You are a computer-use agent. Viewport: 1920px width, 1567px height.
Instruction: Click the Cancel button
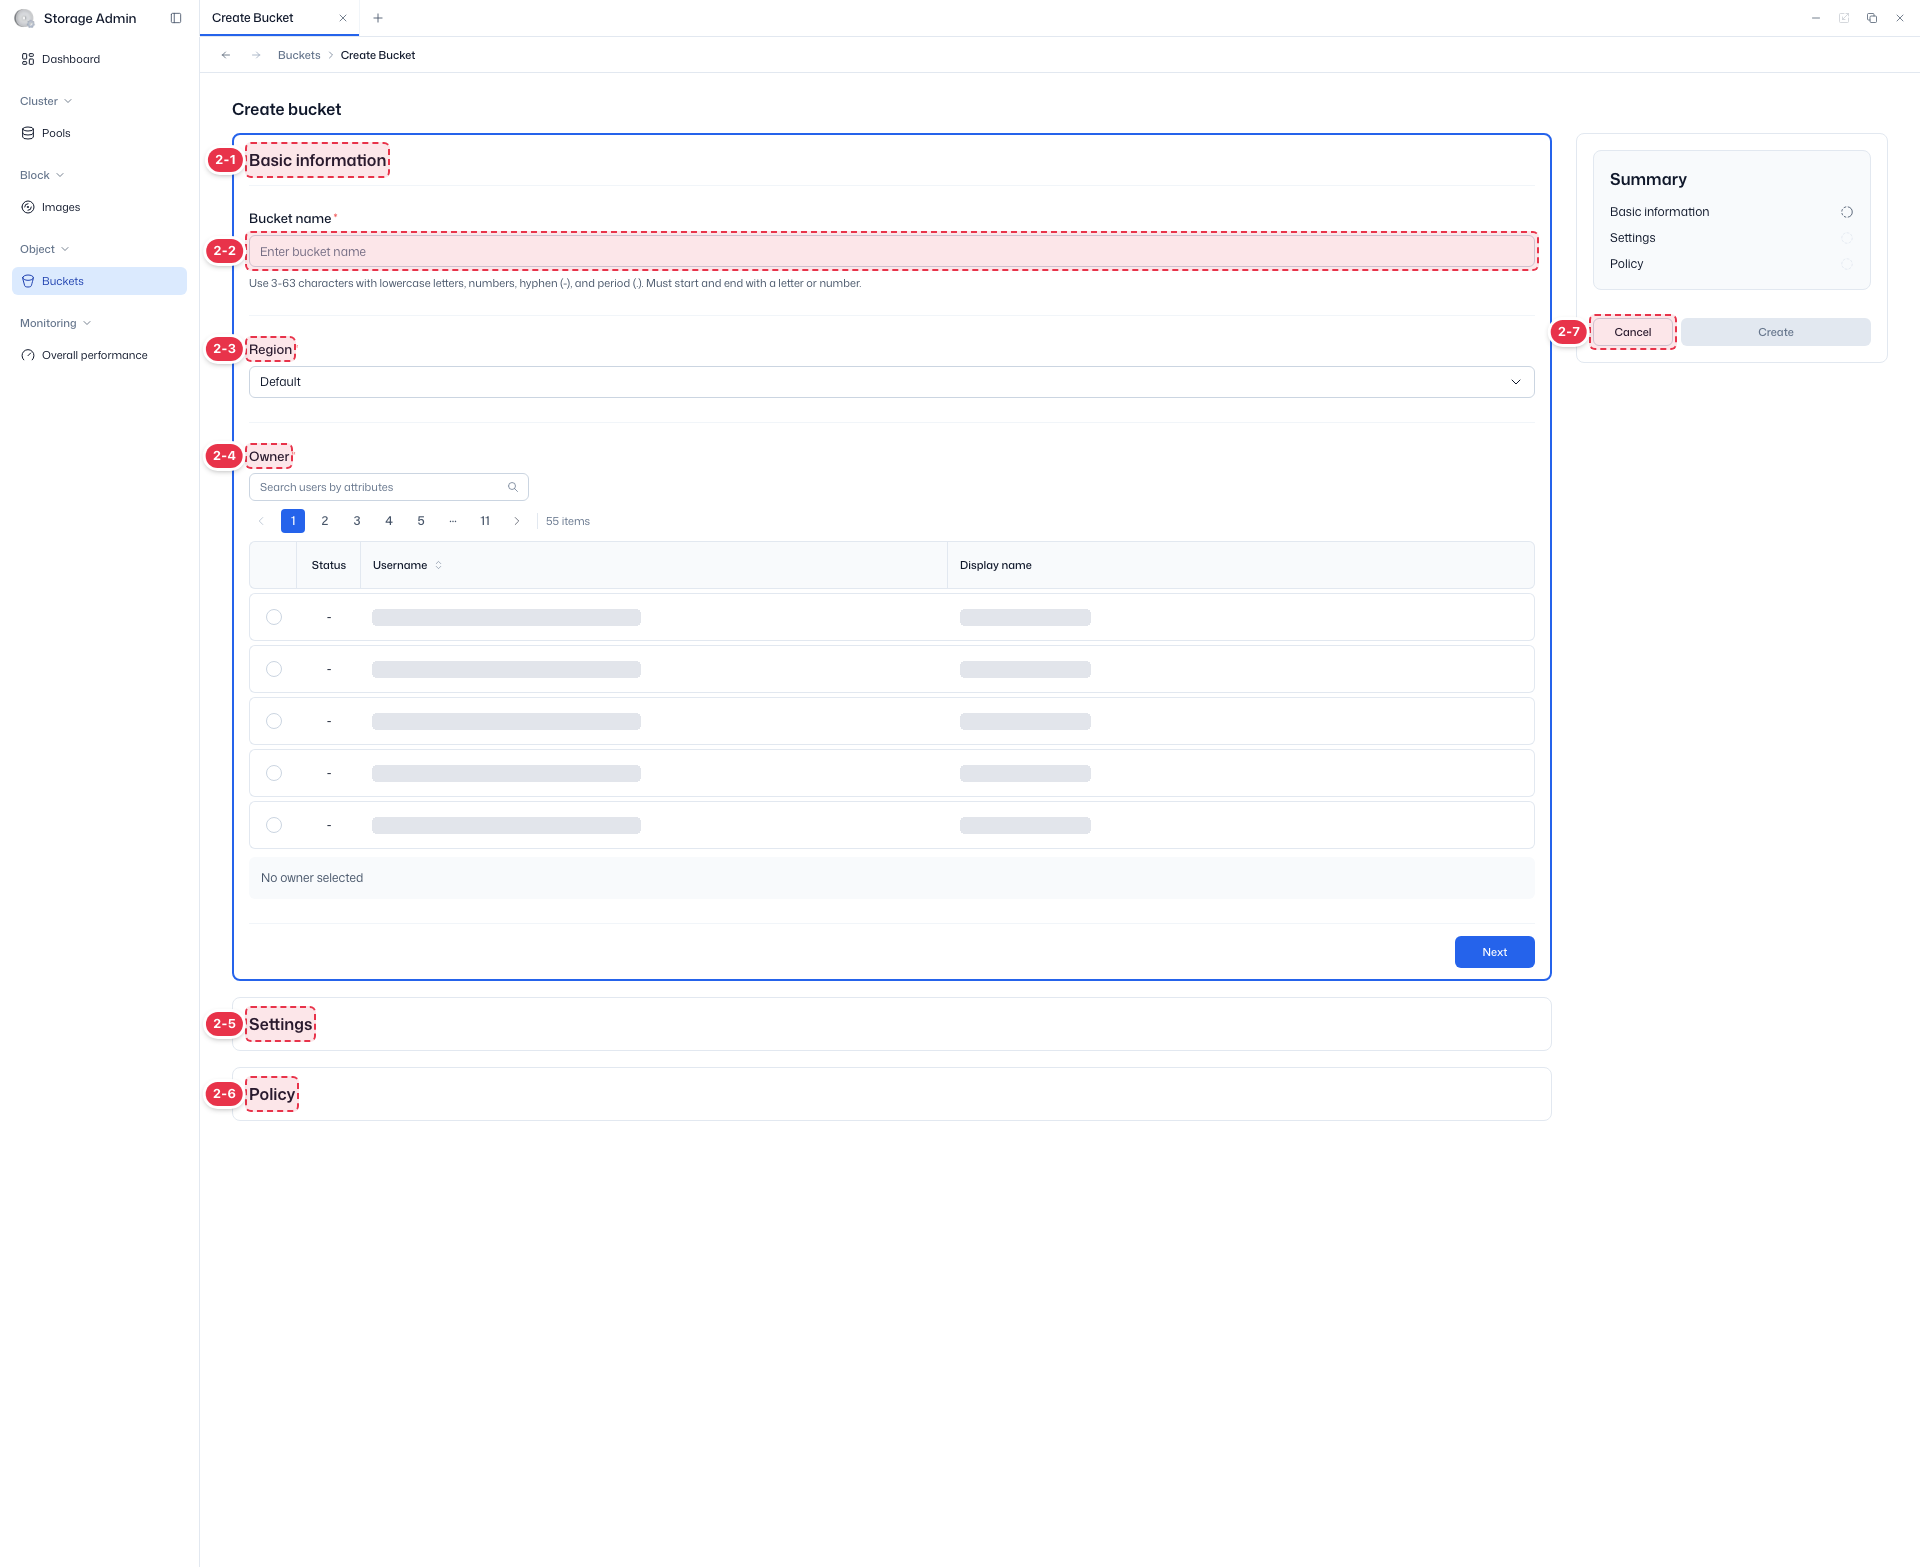1633,332
